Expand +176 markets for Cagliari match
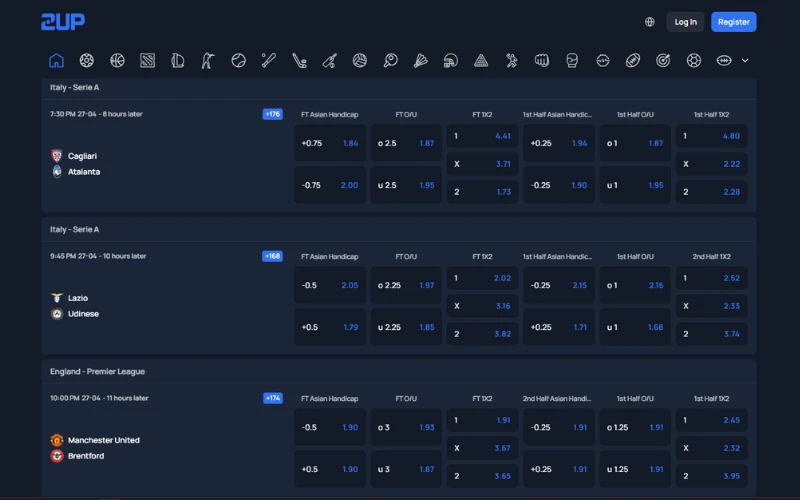The width and height of the screenshot is (800, 500). 272,114
